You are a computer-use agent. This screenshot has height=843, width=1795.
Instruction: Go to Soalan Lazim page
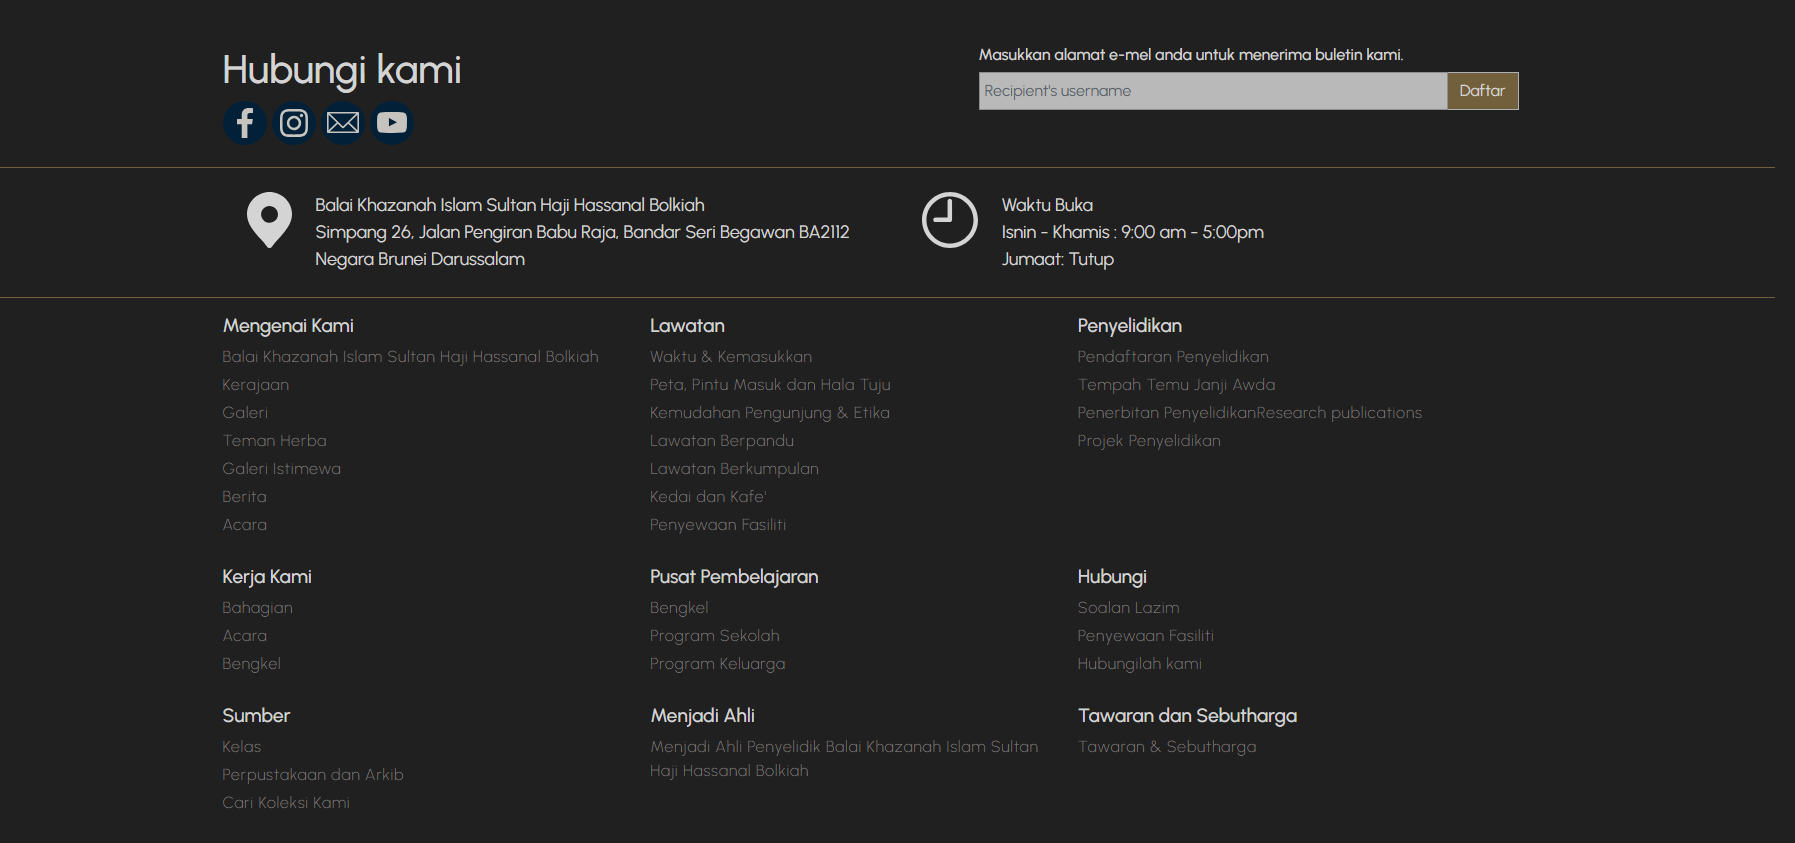pyautogui.click(x=1128, y=608)
